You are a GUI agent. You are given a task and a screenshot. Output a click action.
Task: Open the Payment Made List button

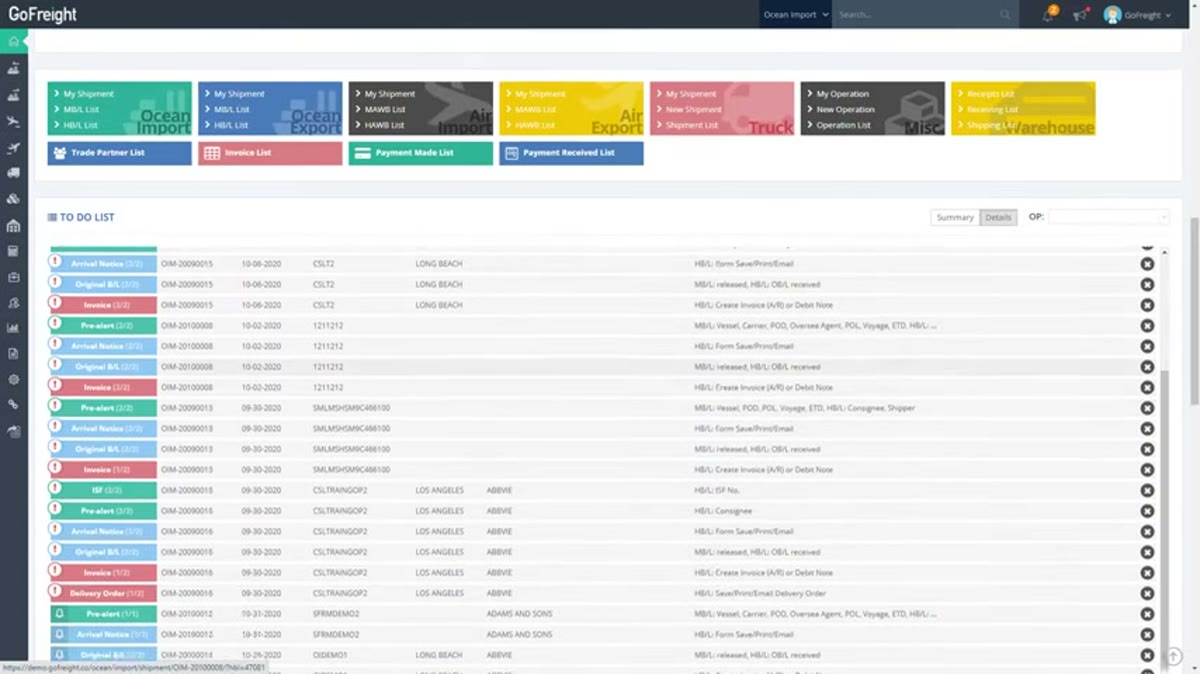421,153
